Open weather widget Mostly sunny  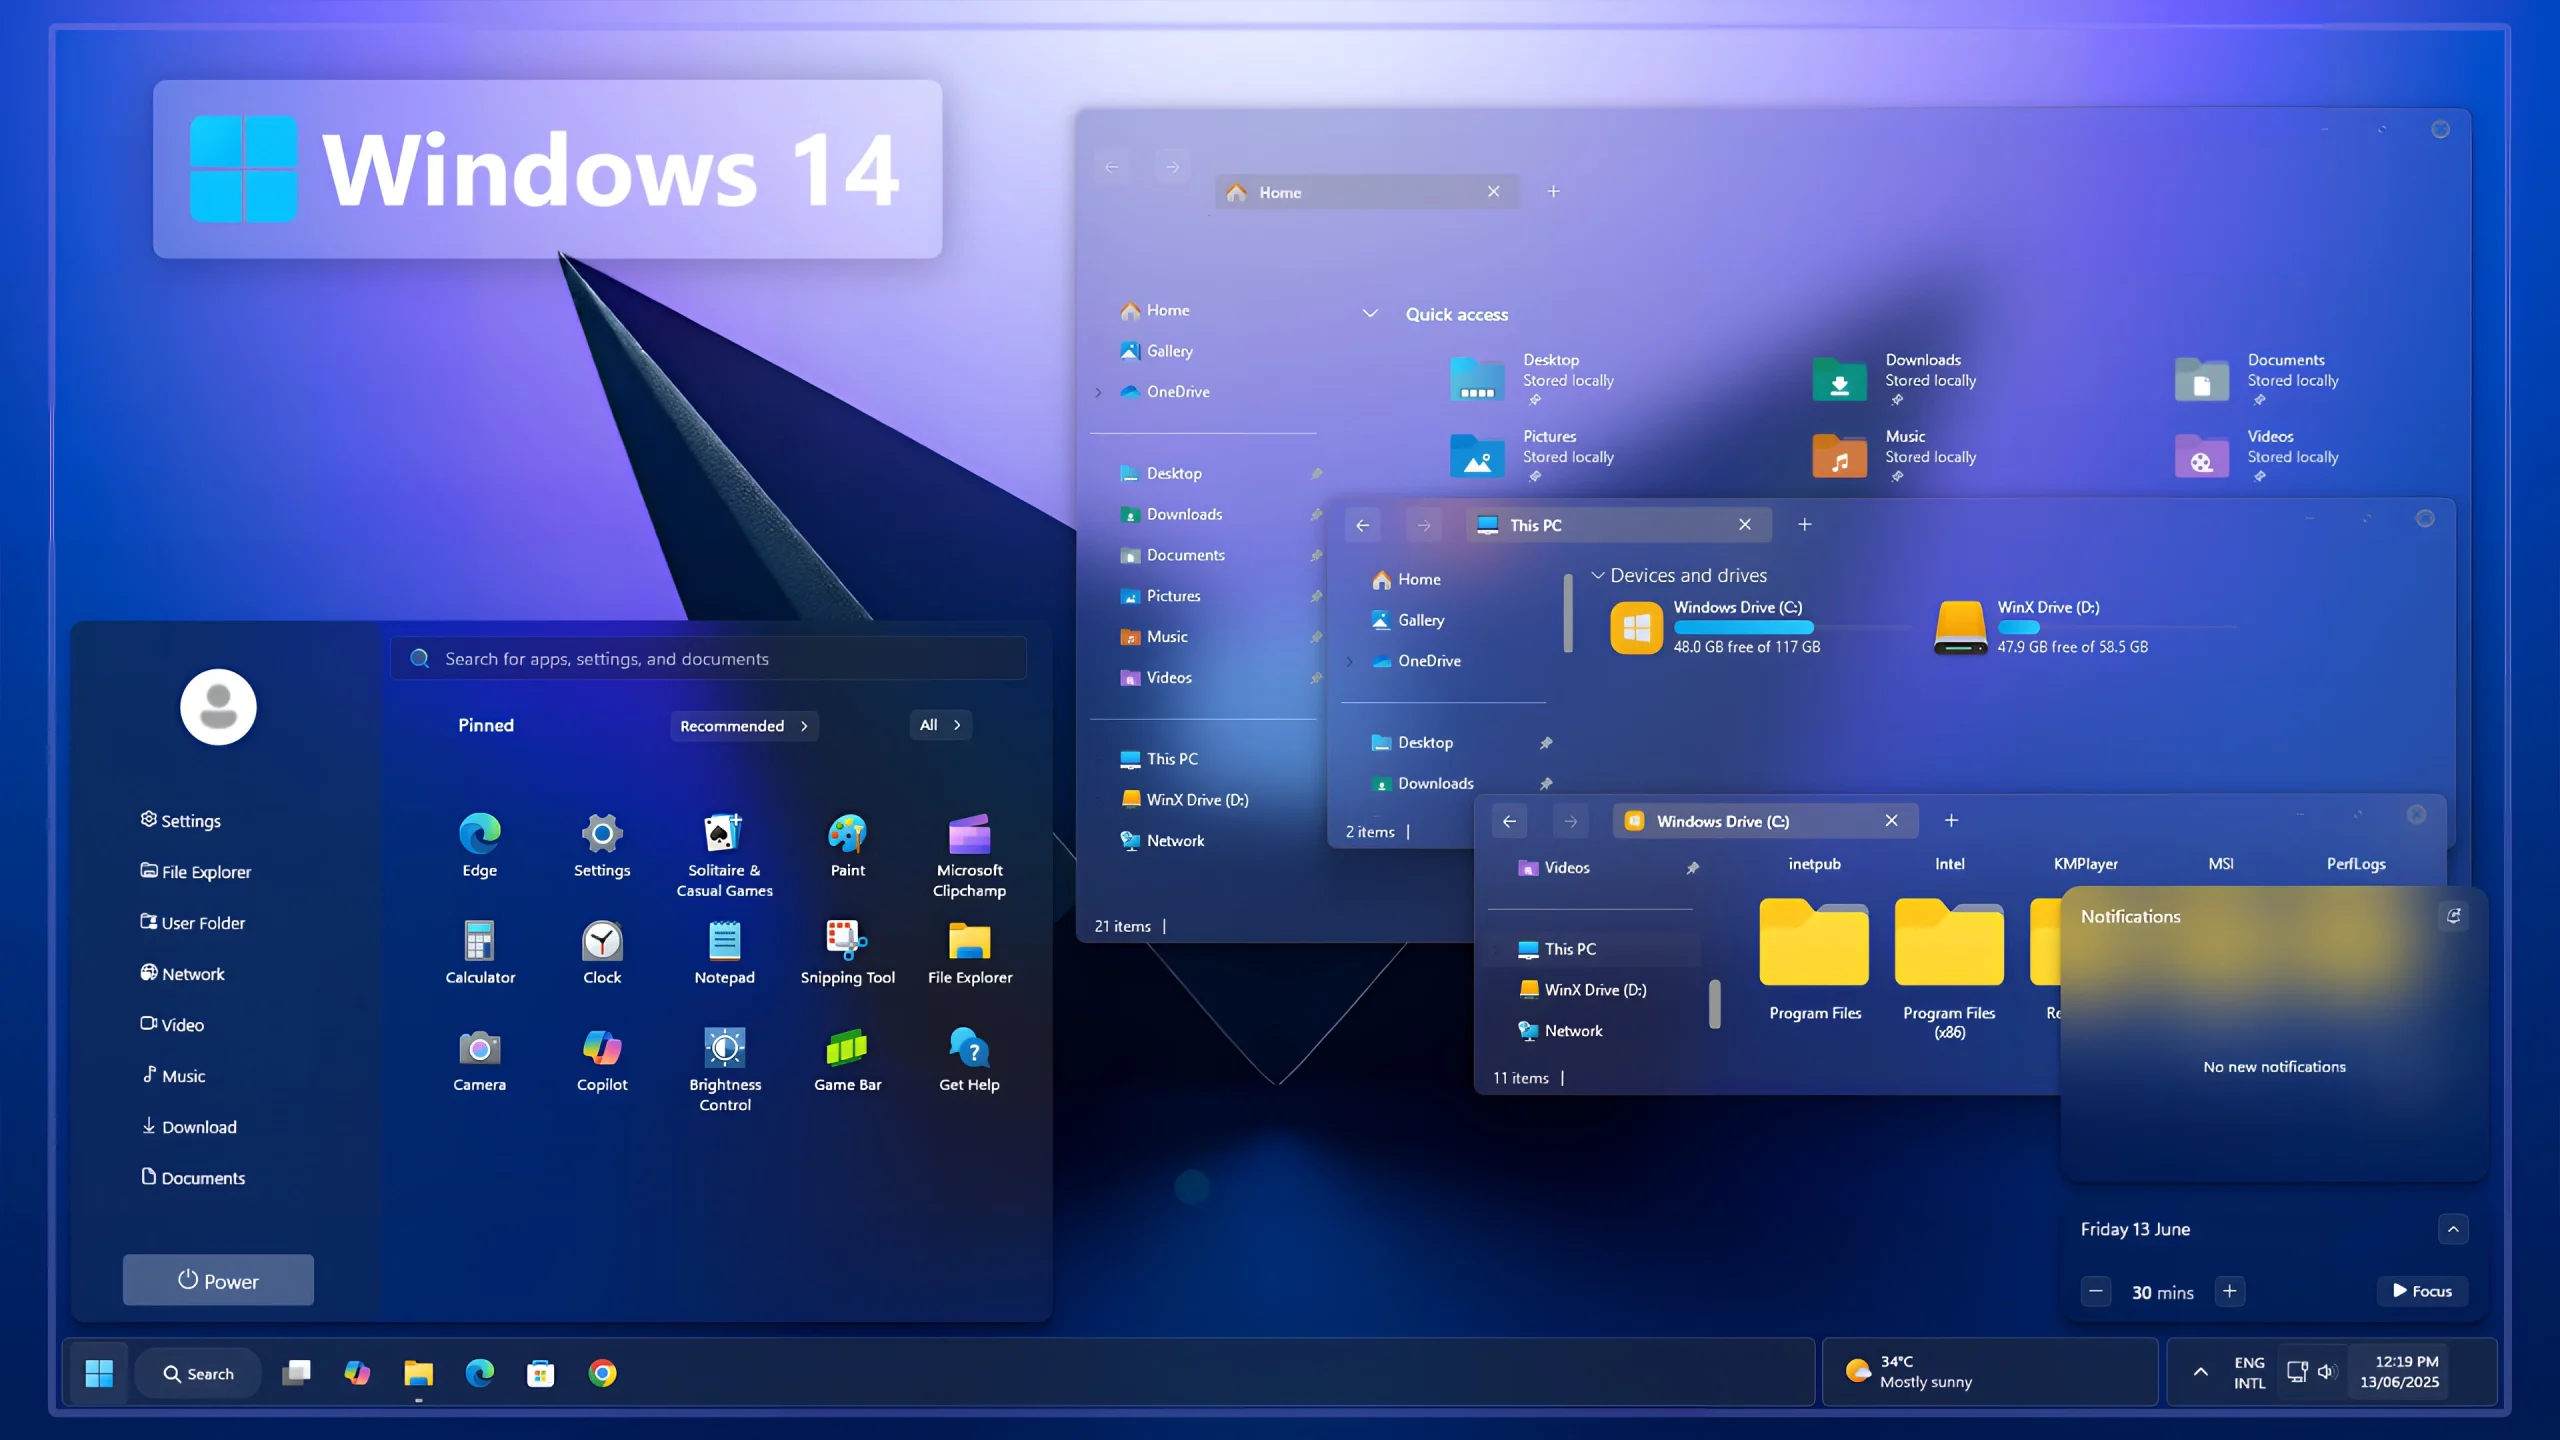coord(1988,1372)
